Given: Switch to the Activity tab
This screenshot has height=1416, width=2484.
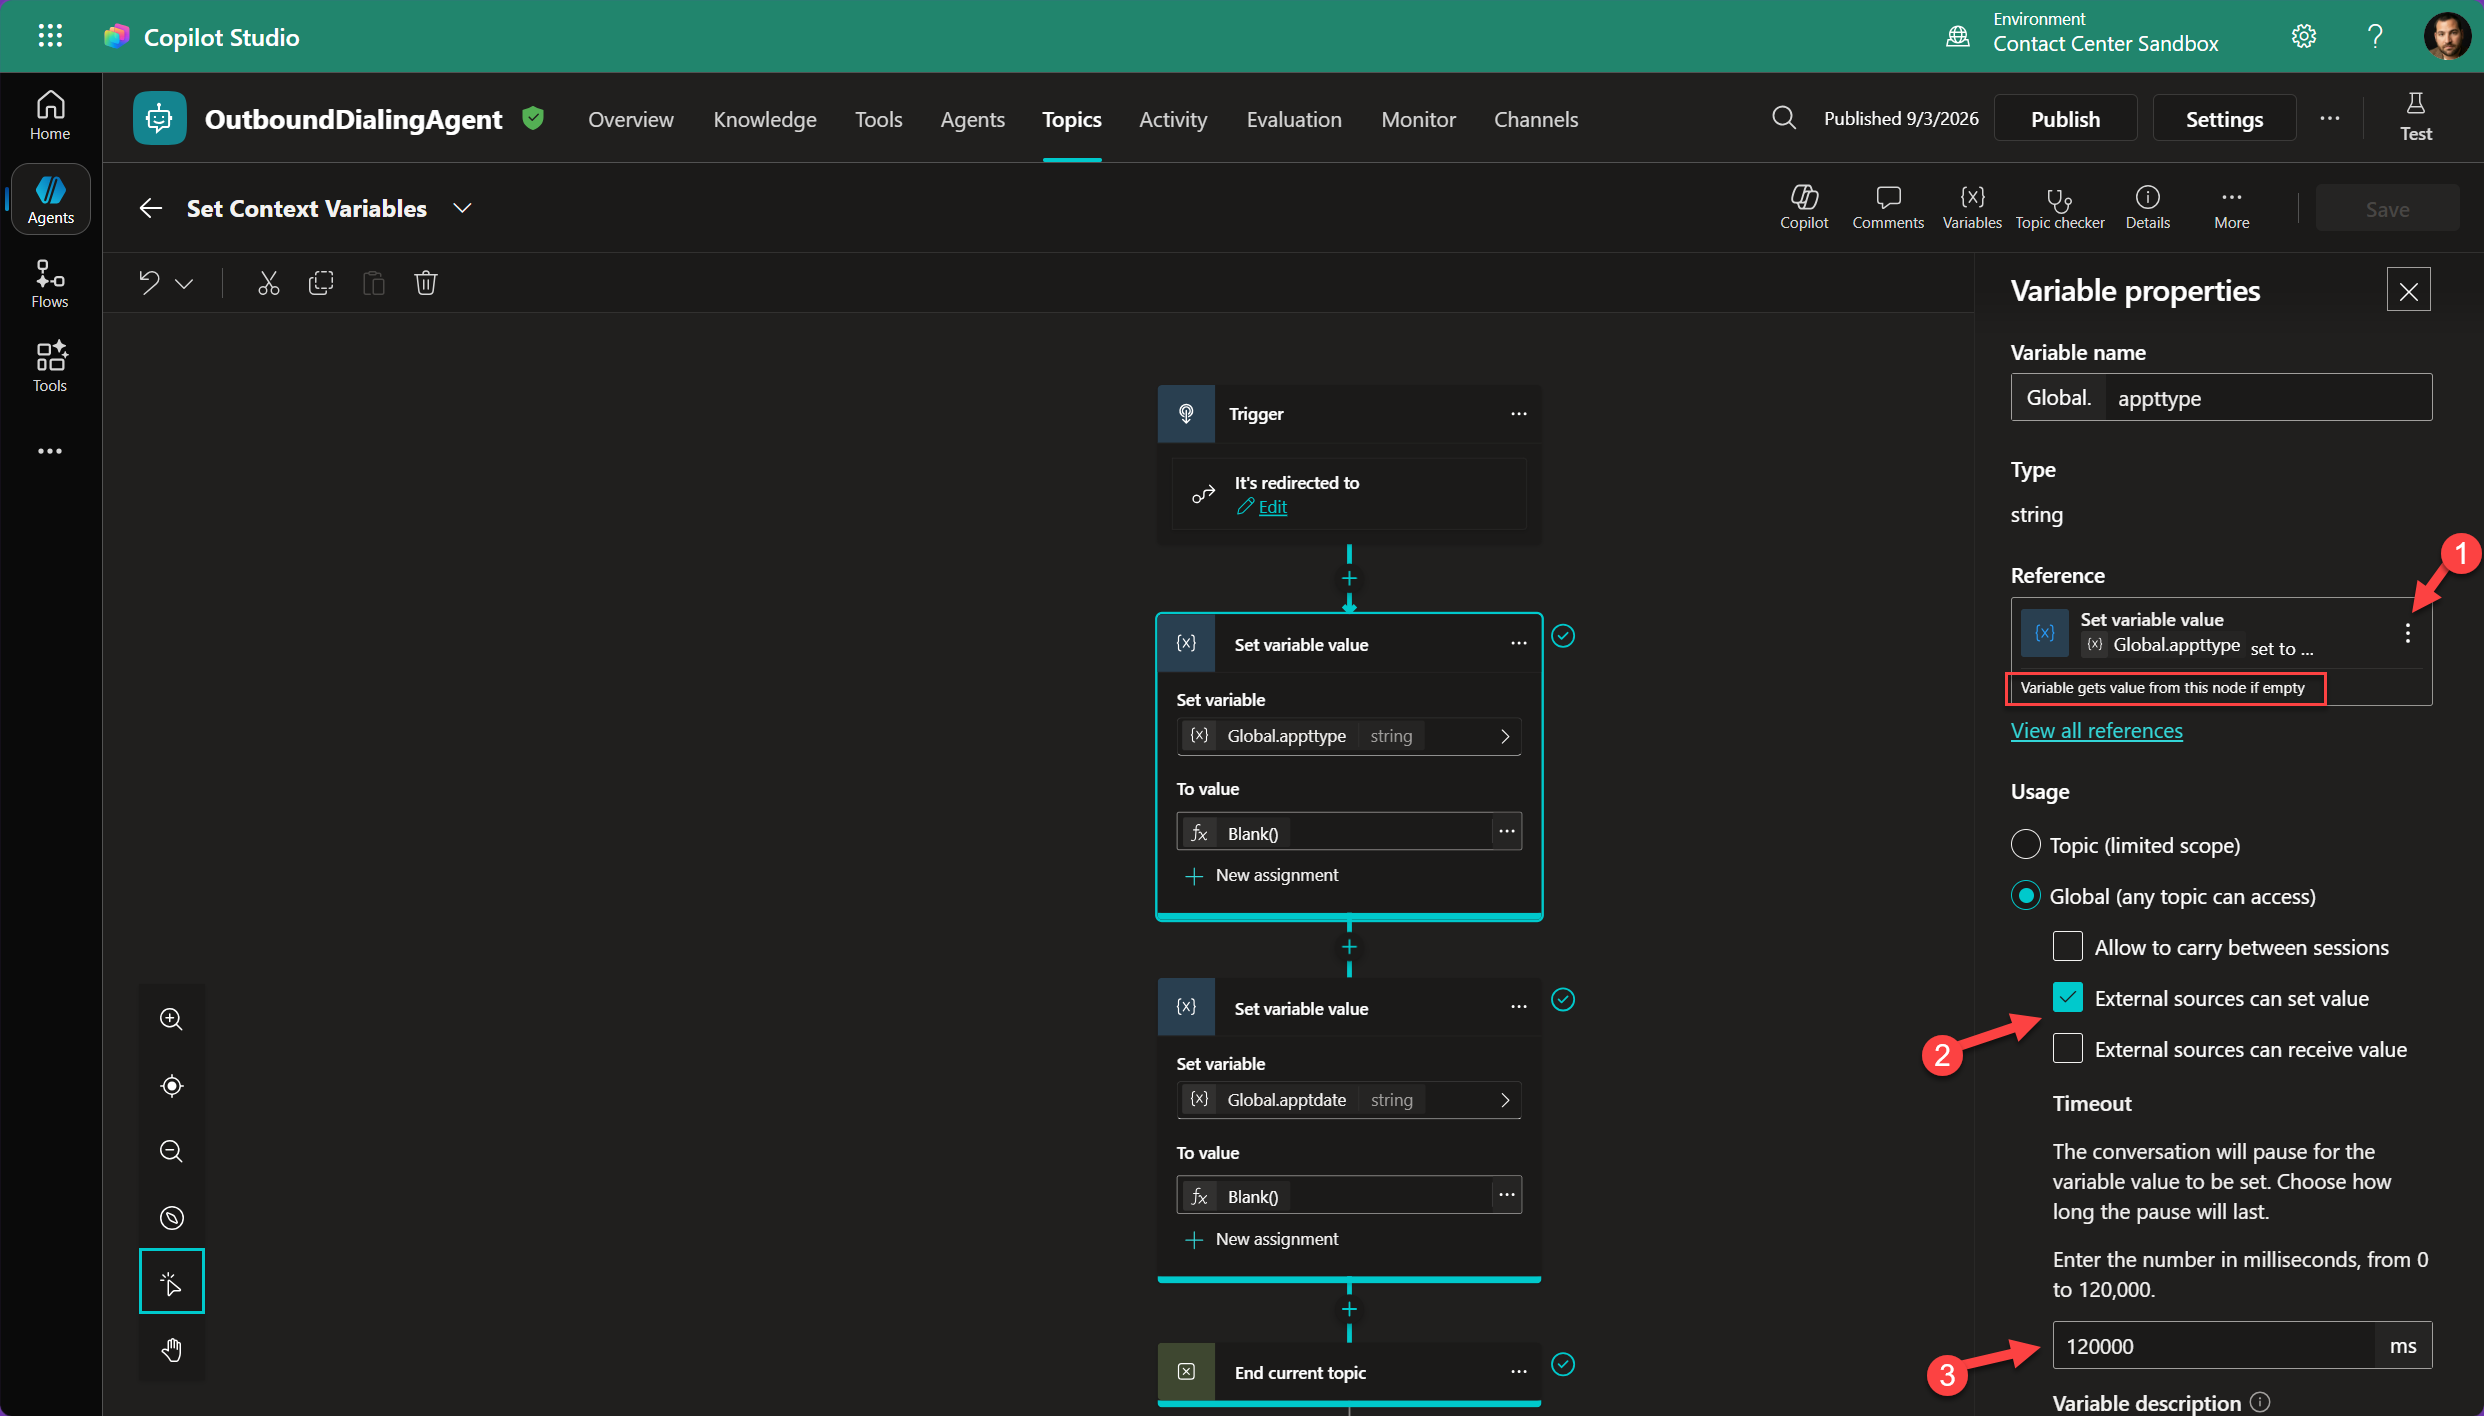Looking at the screenshot, I should (x=1173, y=119).
